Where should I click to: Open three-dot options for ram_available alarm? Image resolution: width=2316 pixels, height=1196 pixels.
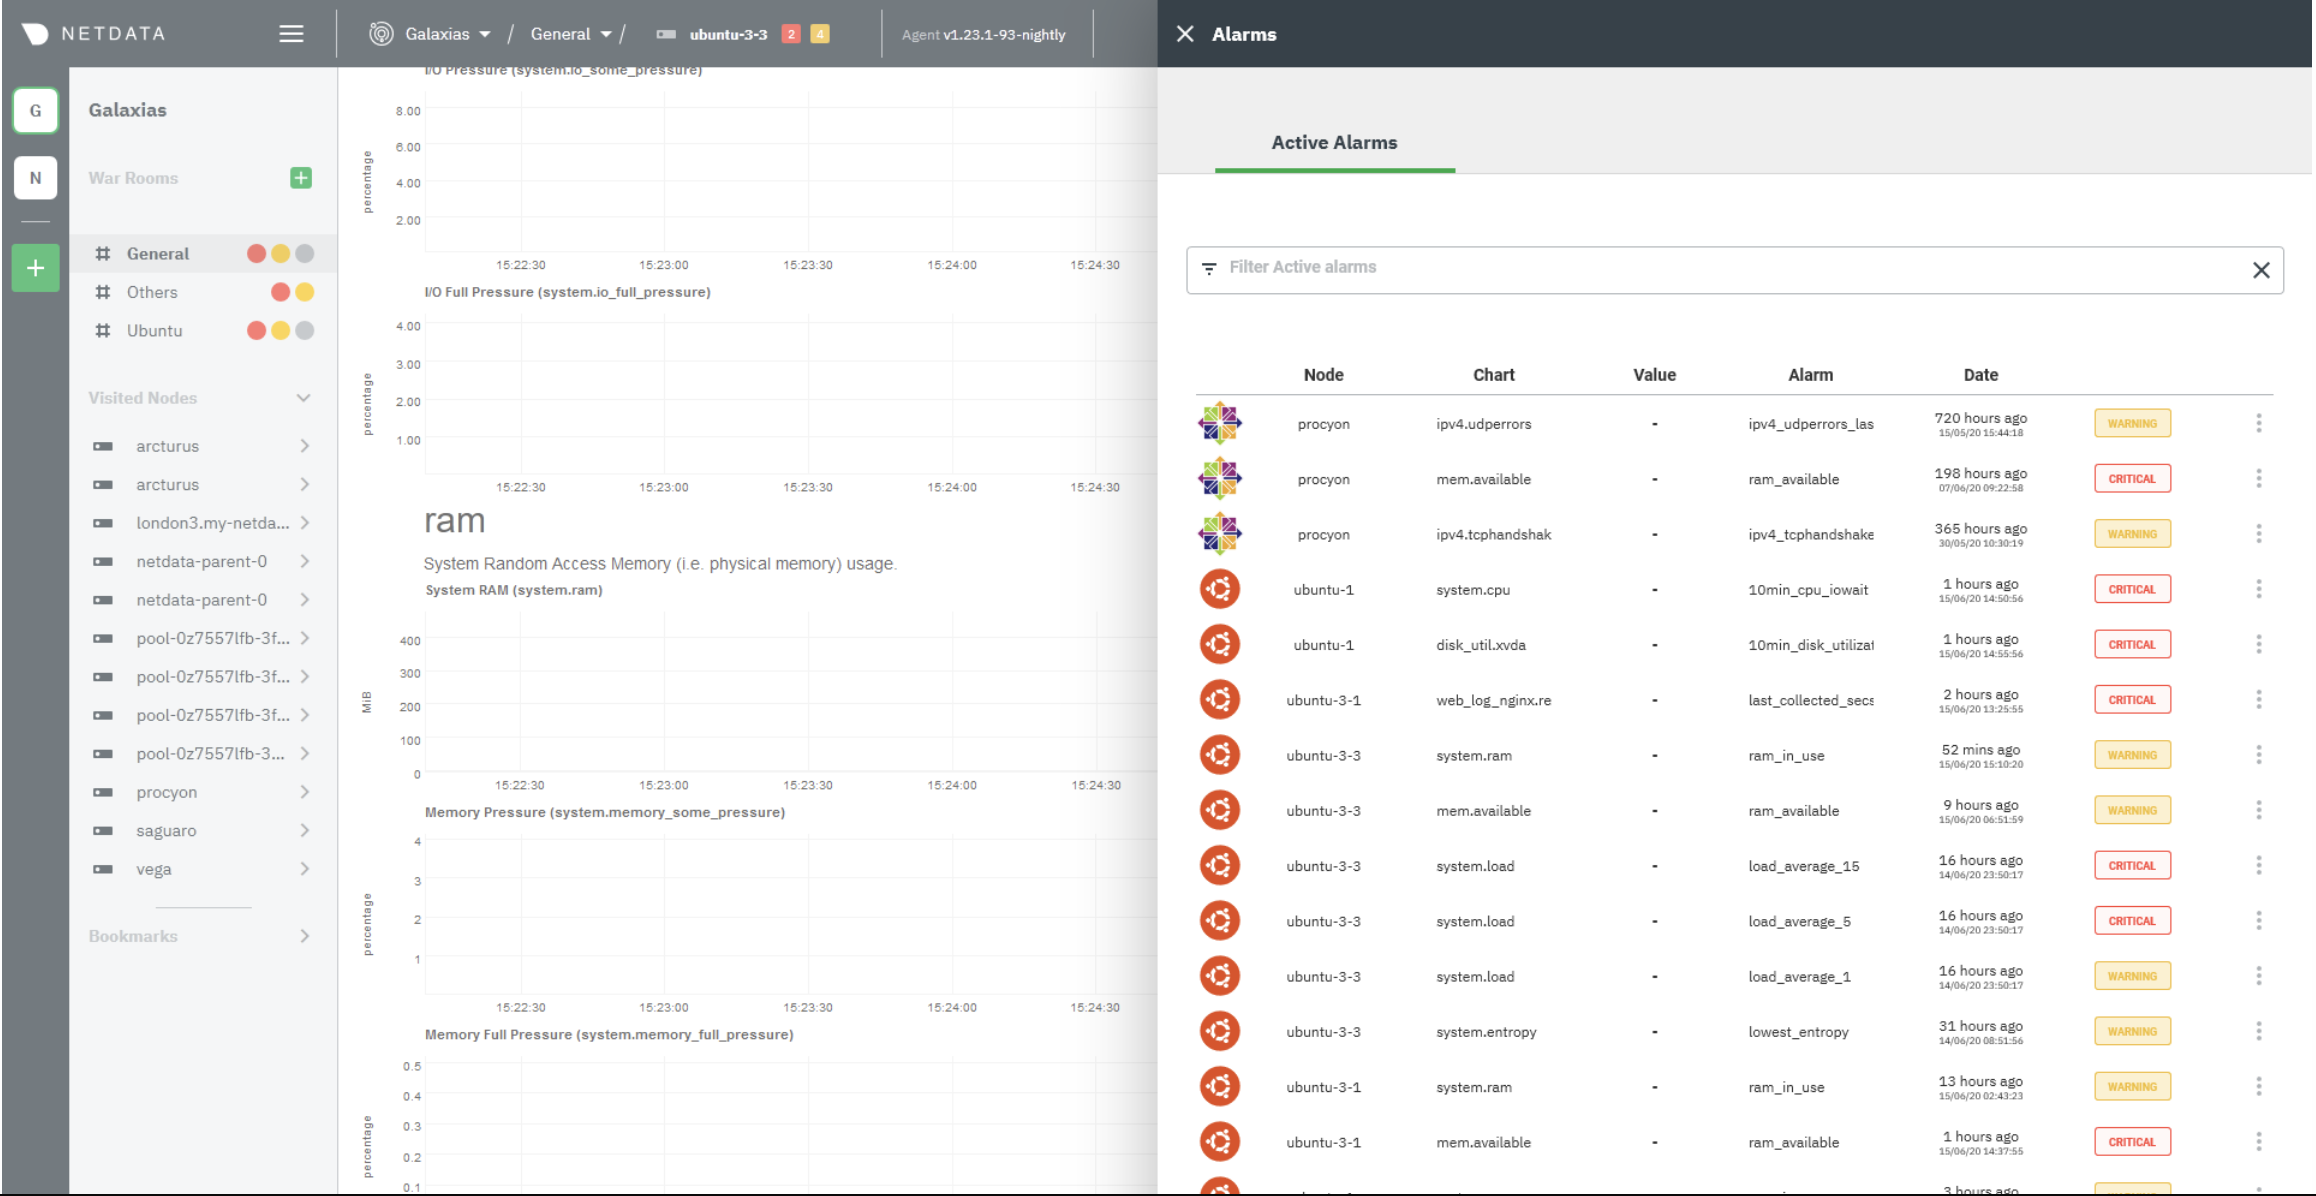tap(2259, 478)
